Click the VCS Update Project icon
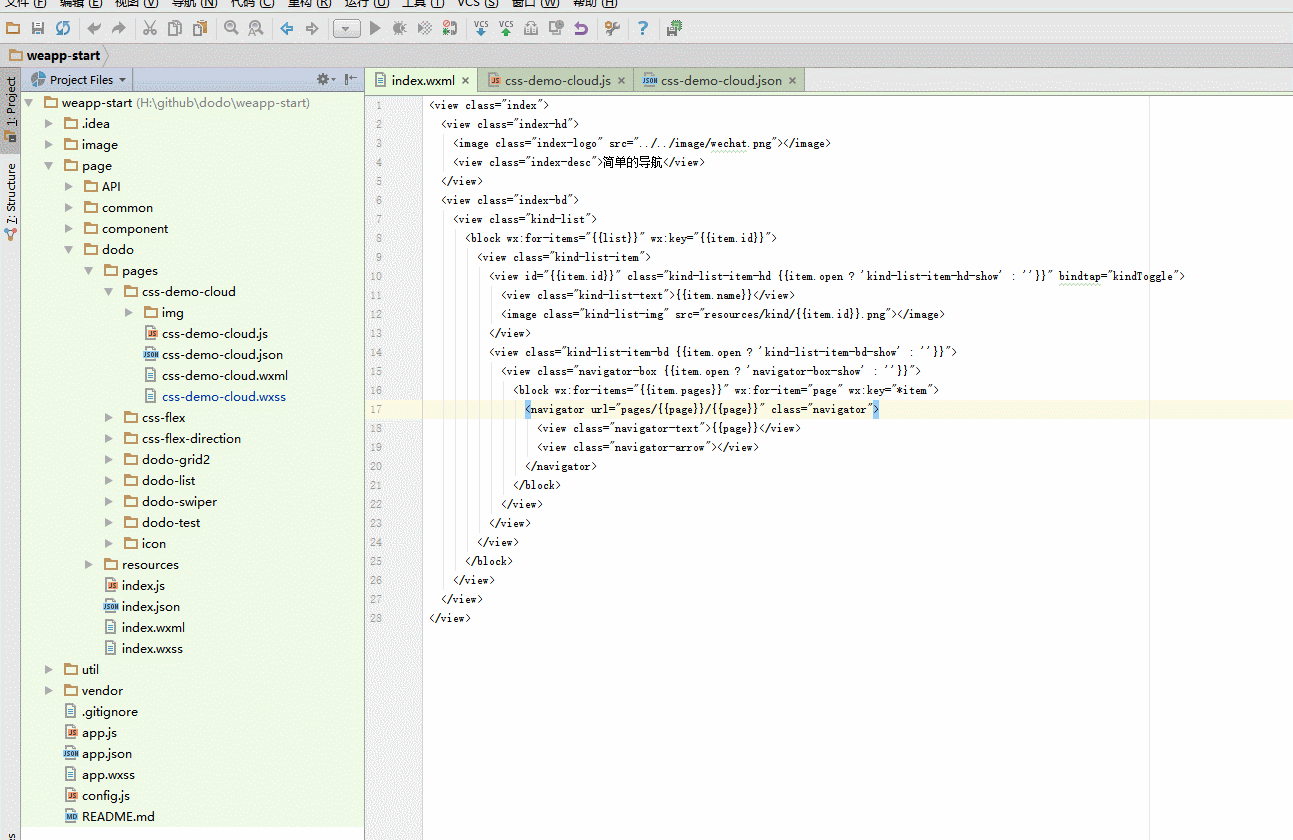Image resolution: width=1293 pixels, height=840 pixels. [481, 29]
